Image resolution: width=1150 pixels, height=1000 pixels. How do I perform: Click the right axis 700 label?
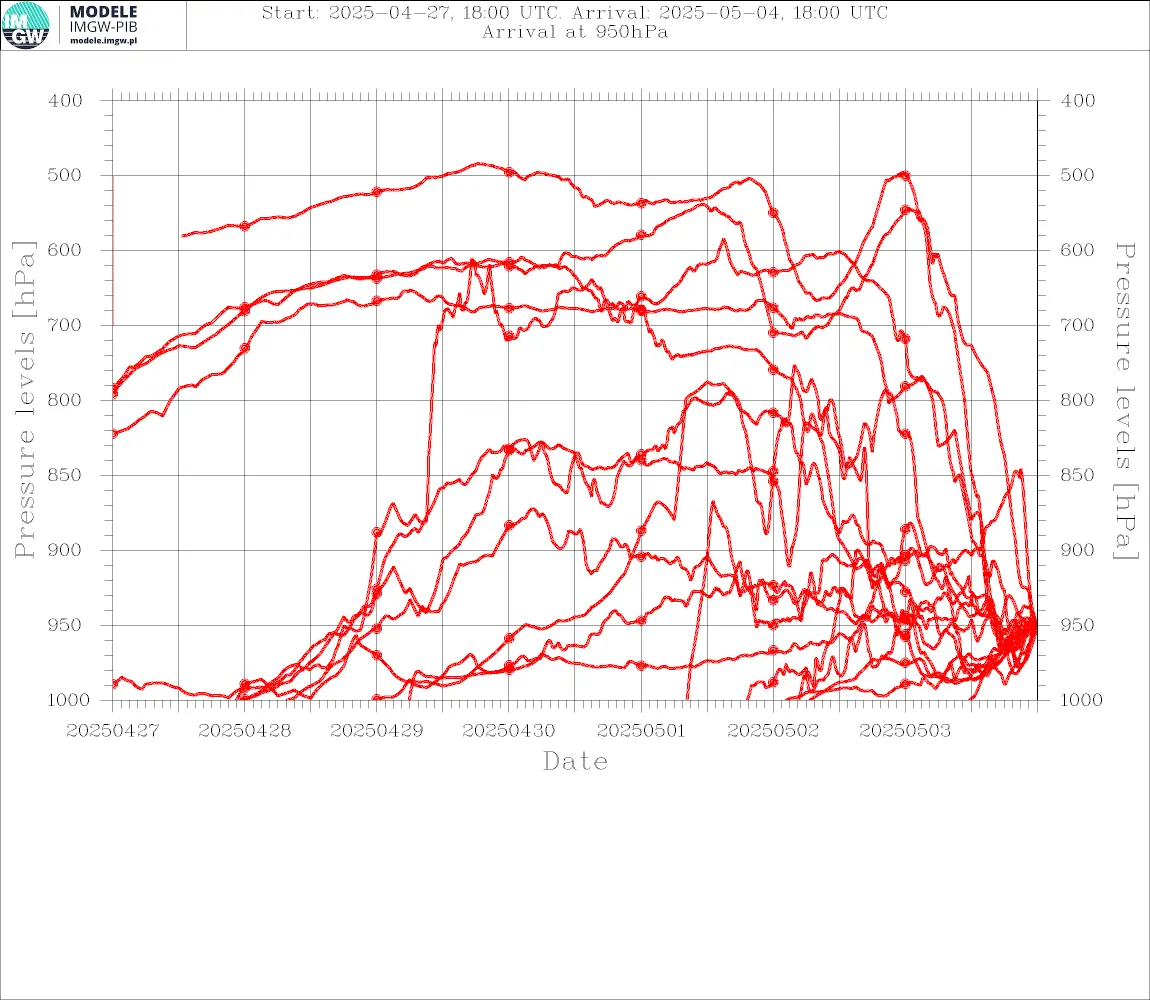pyautogui.click(x=1077, y=325)
